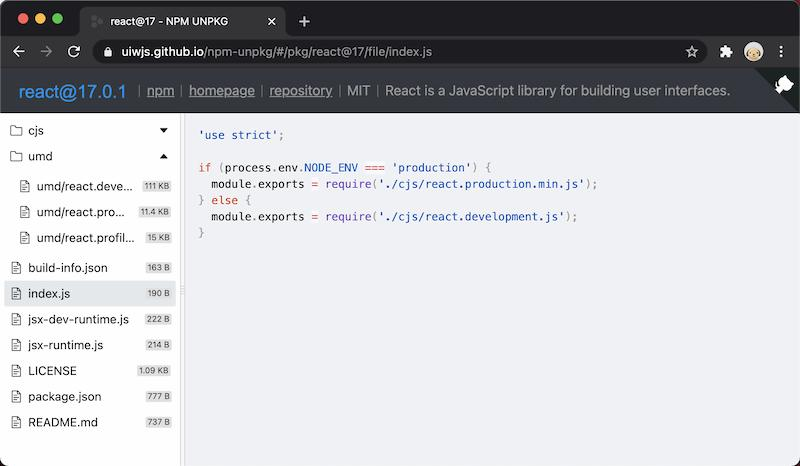Click the file icon beside jsx-runtime.js
The height and width of the screenshot is (466, 800).
[16, 345]
